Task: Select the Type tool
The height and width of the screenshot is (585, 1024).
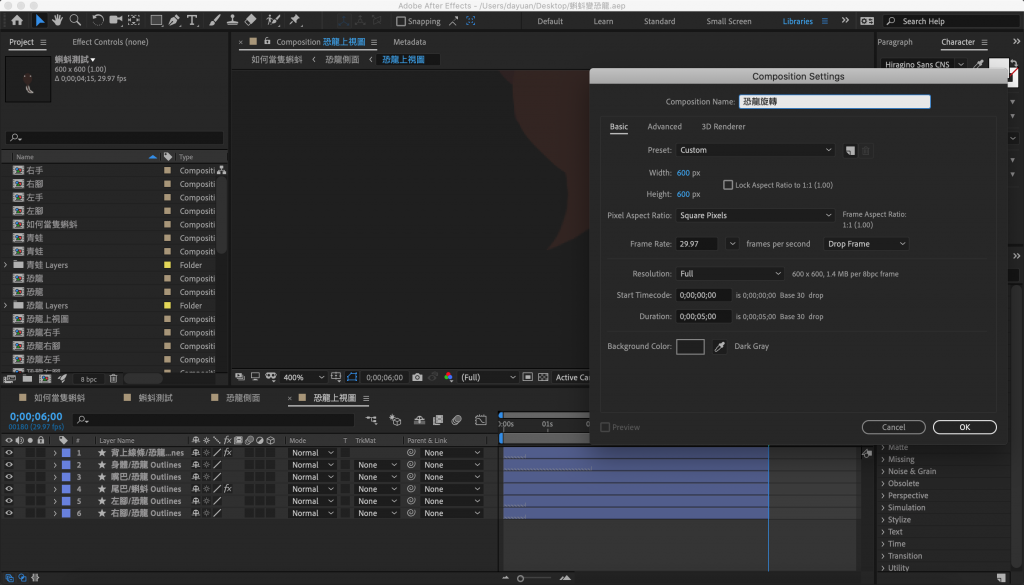Action: (x=192, y=20)
